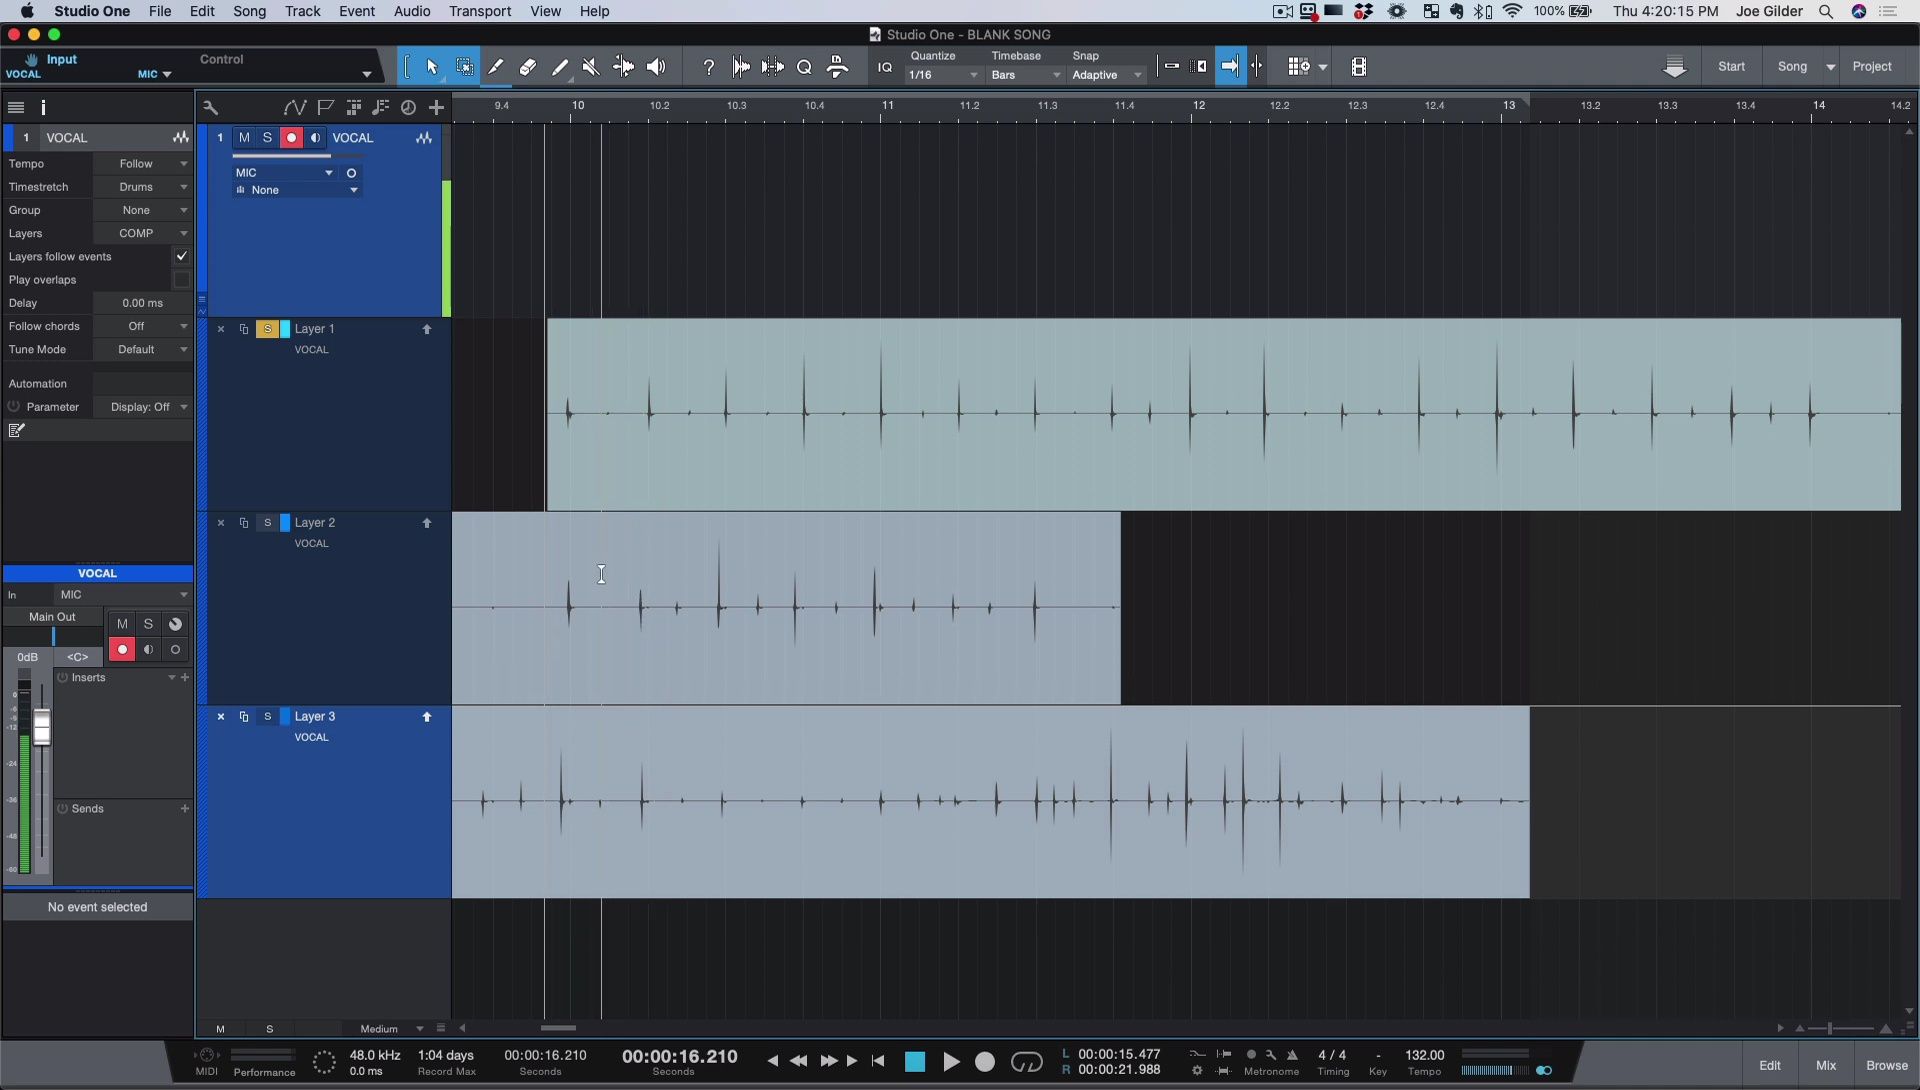
Task: Select the Eraser tool
Action: point(528,67)
